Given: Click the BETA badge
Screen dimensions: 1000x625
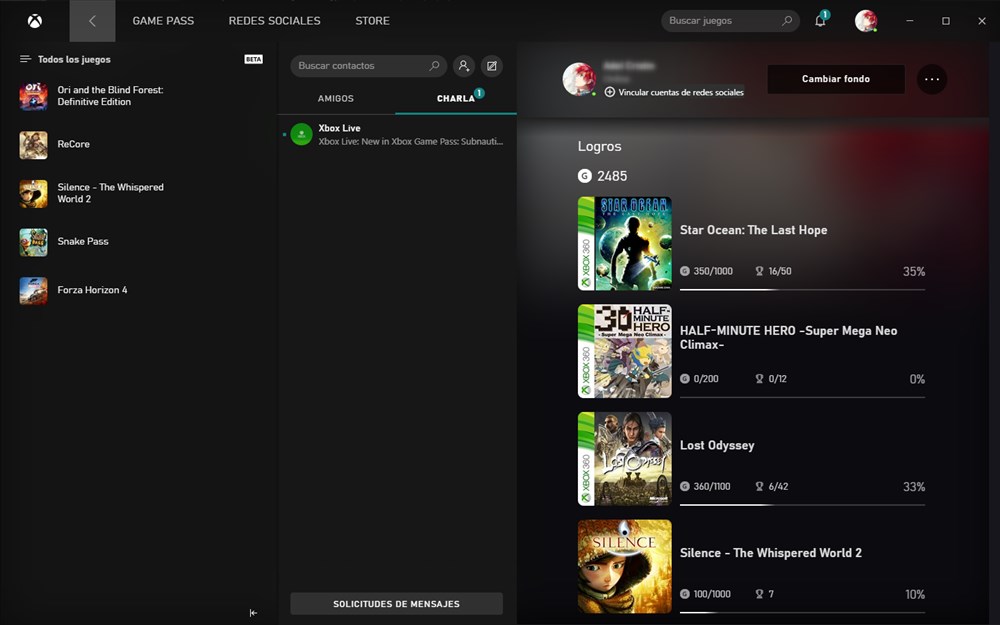Looking at the screenshot, I should point(253,59).
